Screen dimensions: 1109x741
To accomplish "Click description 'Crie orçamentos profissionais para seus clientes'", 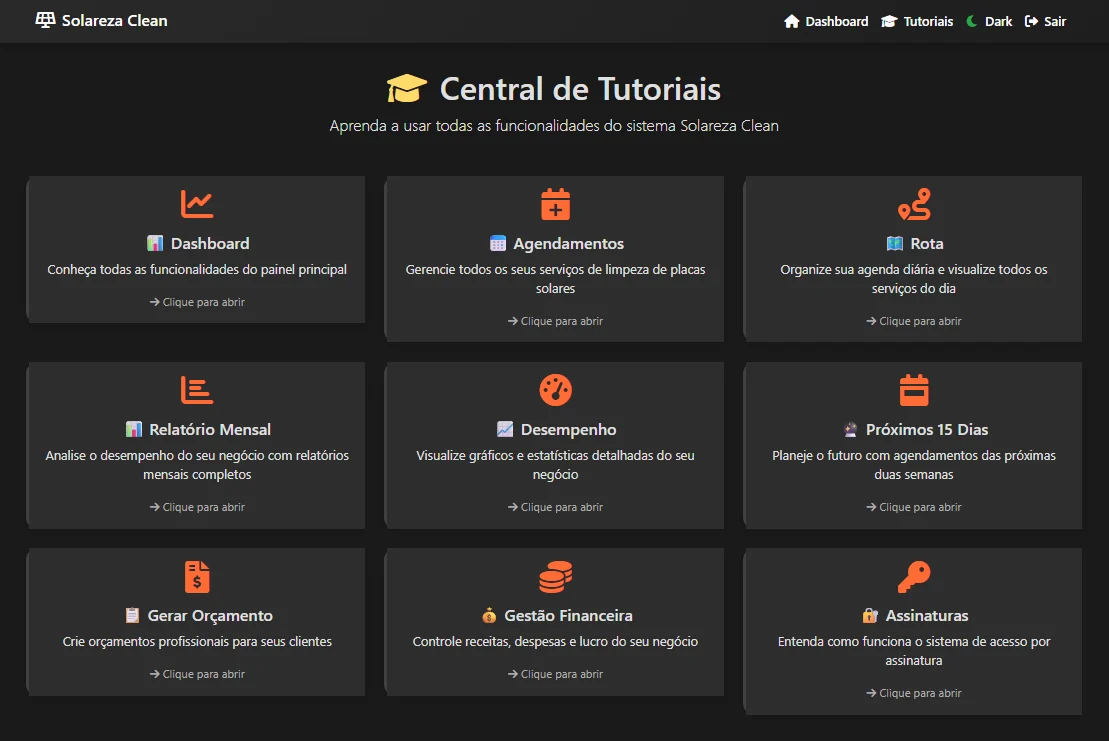I will 197,641.
